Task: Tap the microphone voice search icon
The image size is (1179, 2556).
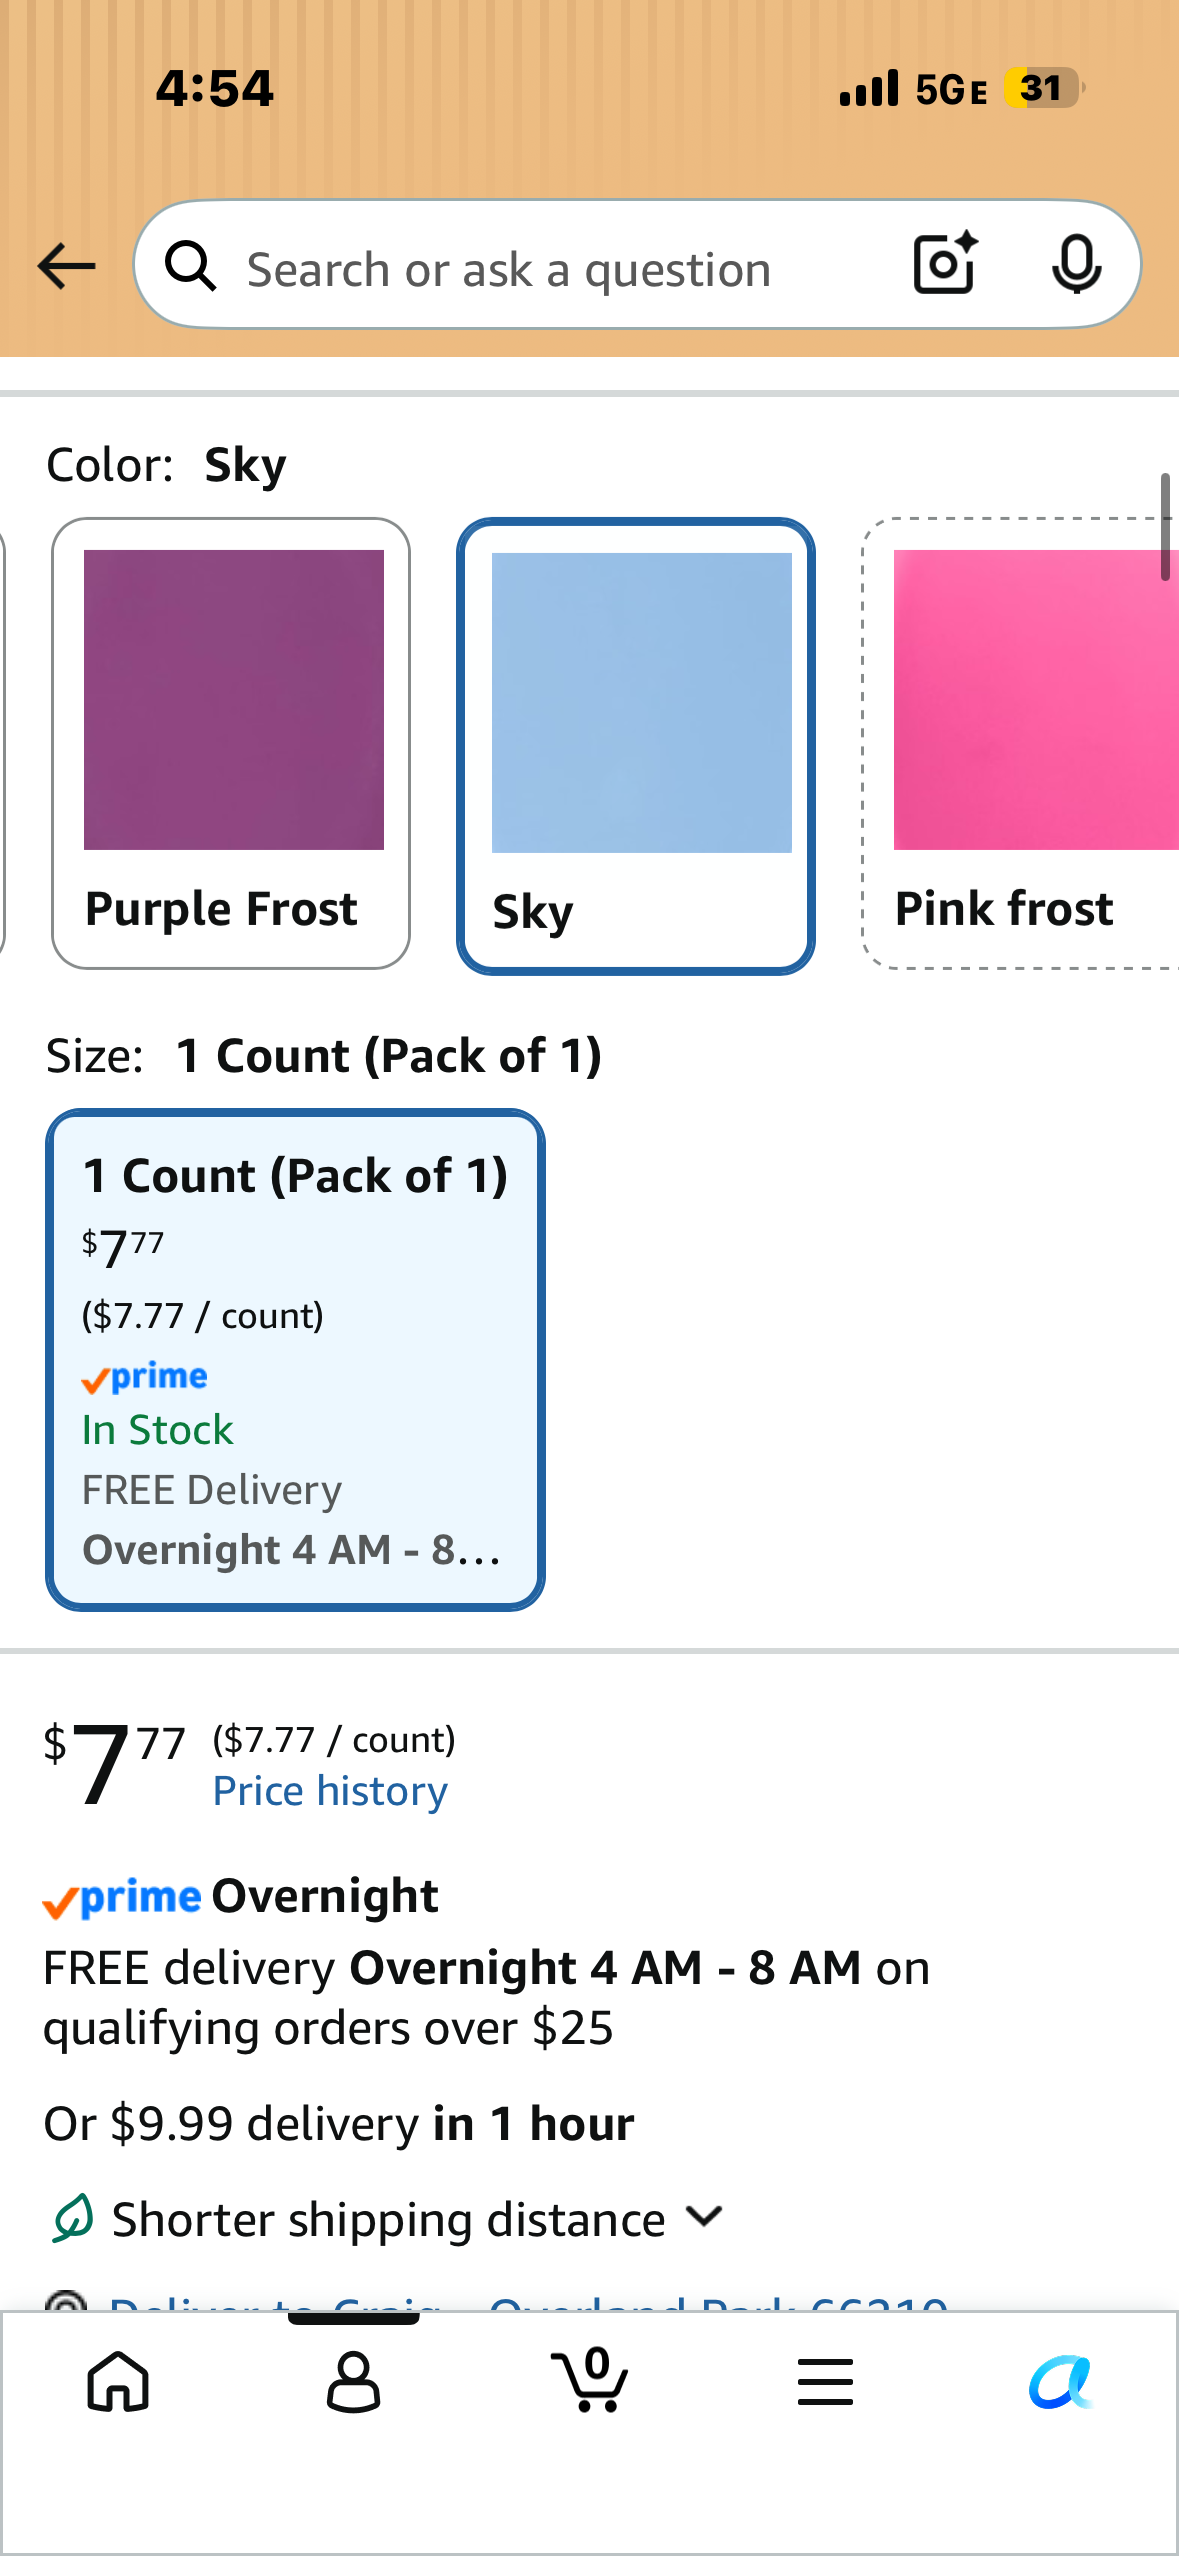Action: [x=1076, y=265]
